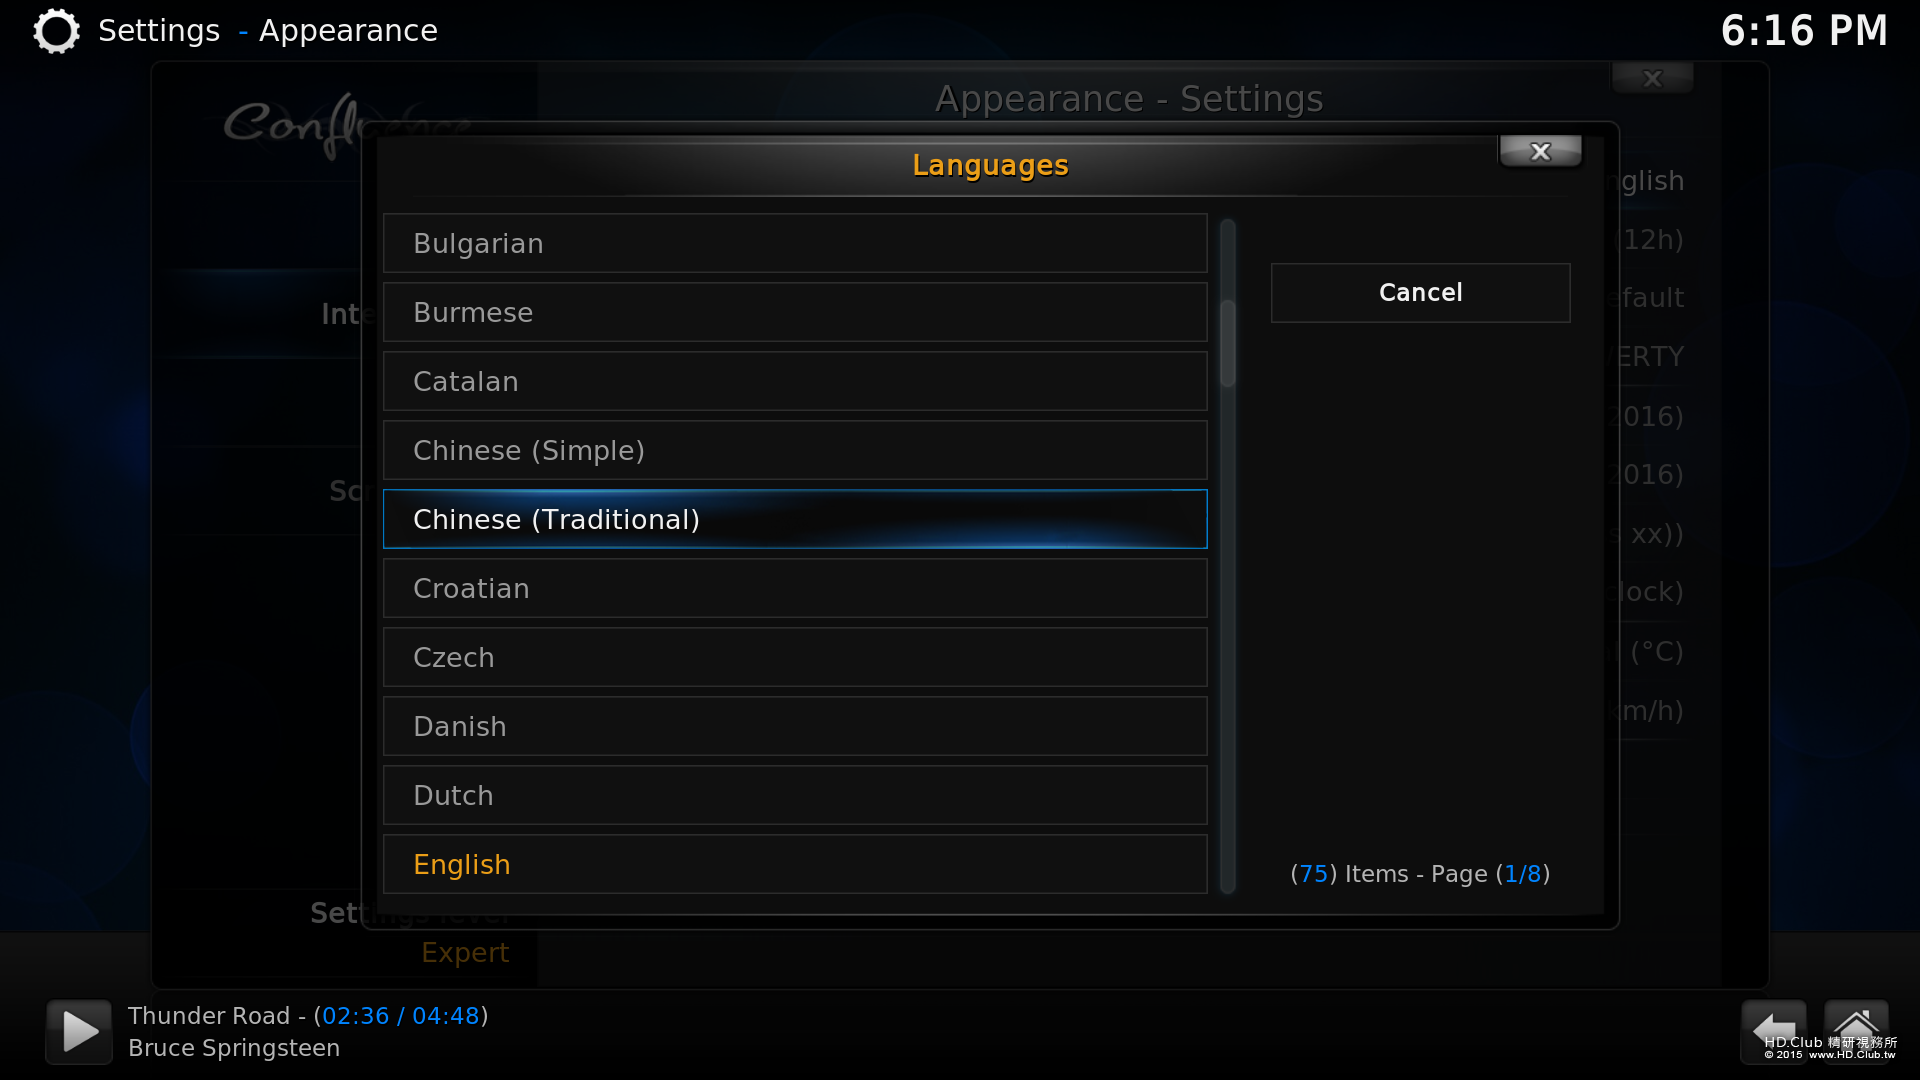This screenshot has height=1080, width=1920.
Task: Click the back arrow navigation icon
Action: pos(1774,1030)
